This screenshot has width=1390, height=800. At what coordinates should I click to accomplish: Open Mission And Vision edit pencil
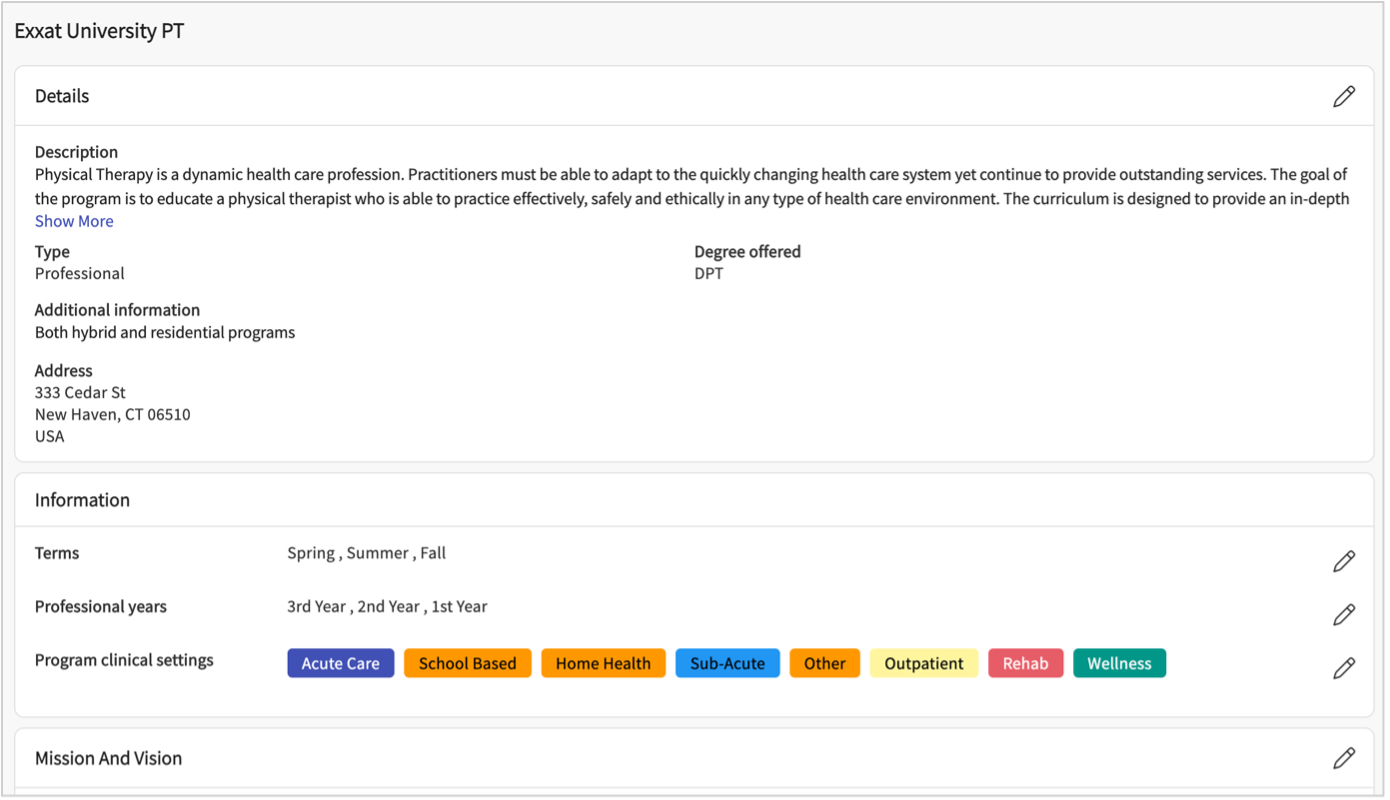coord(1344,758)
